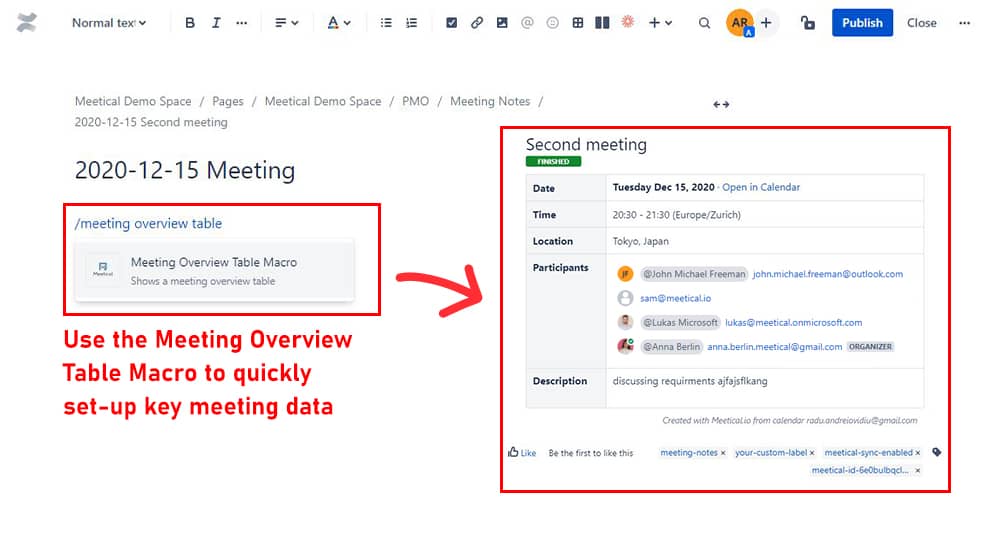This screenshot has width=1000, height=542.
Task: Go to Meeting Notes breadcrumb
Action: tap(490, 101)
